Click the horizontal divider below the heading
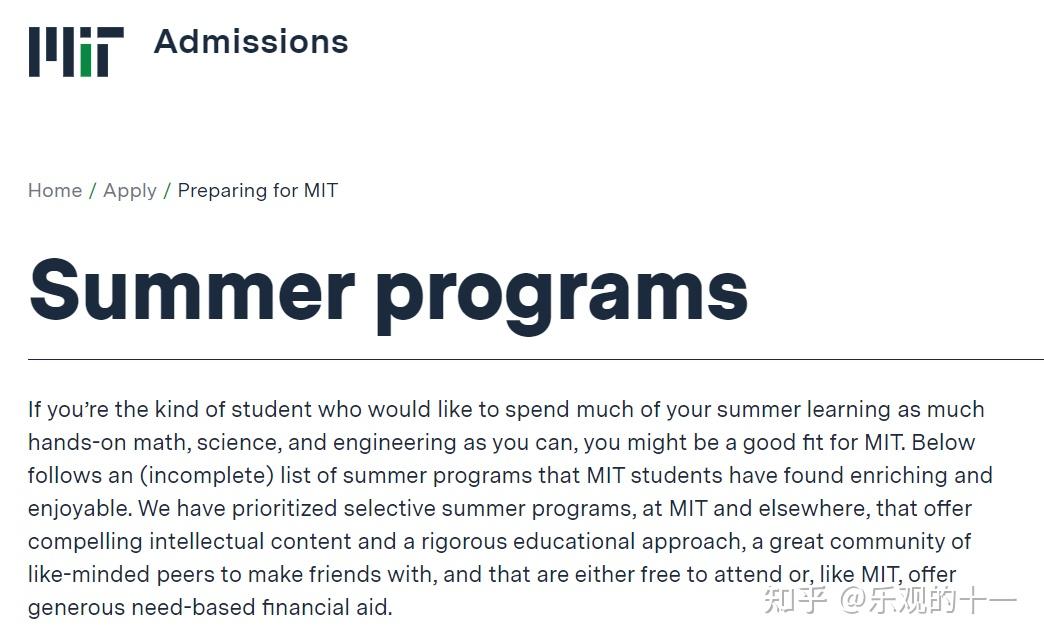Image resolution: width=1044 pixels, height=643 pixels. coord(536,359)
